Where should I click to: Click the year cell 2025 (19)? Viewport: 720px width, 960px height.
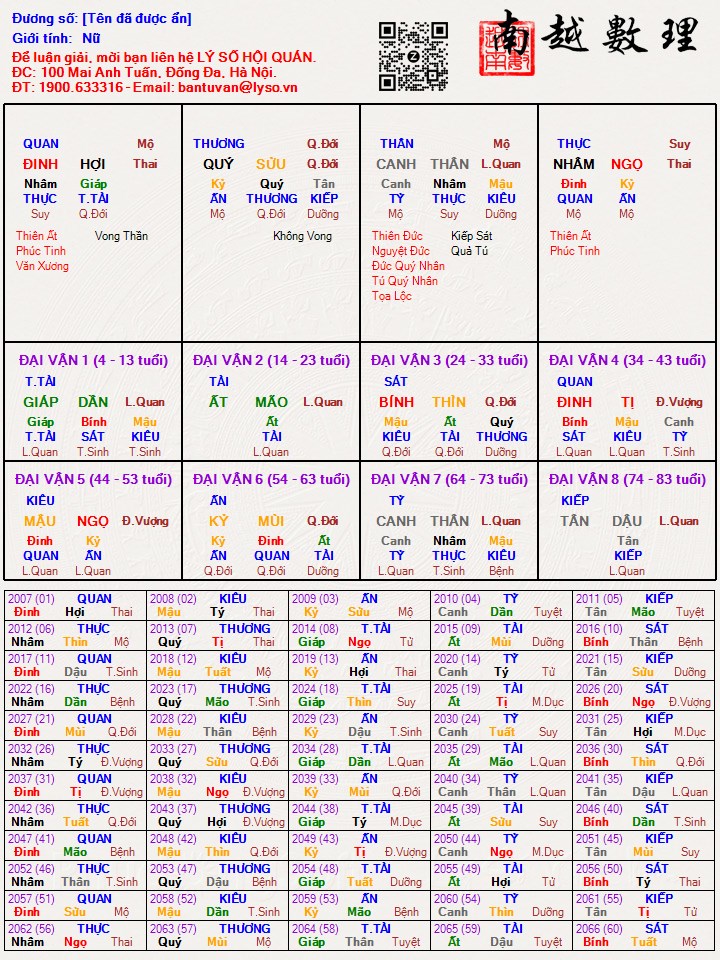pyautogui.click(x=501, y=696)
